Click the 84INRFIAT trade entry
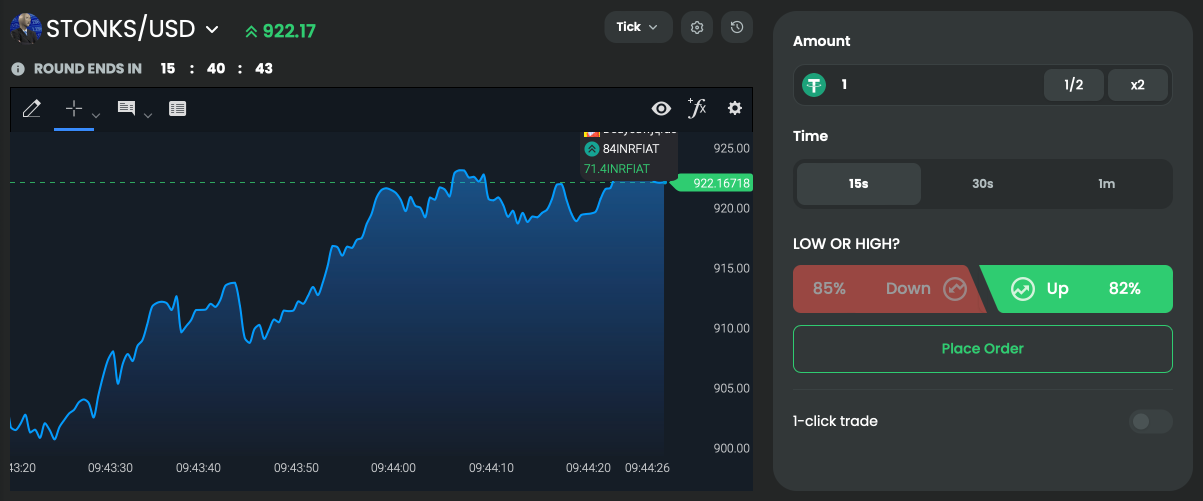The height and width of the screenshot is (501, 1203). pos(630,149)
